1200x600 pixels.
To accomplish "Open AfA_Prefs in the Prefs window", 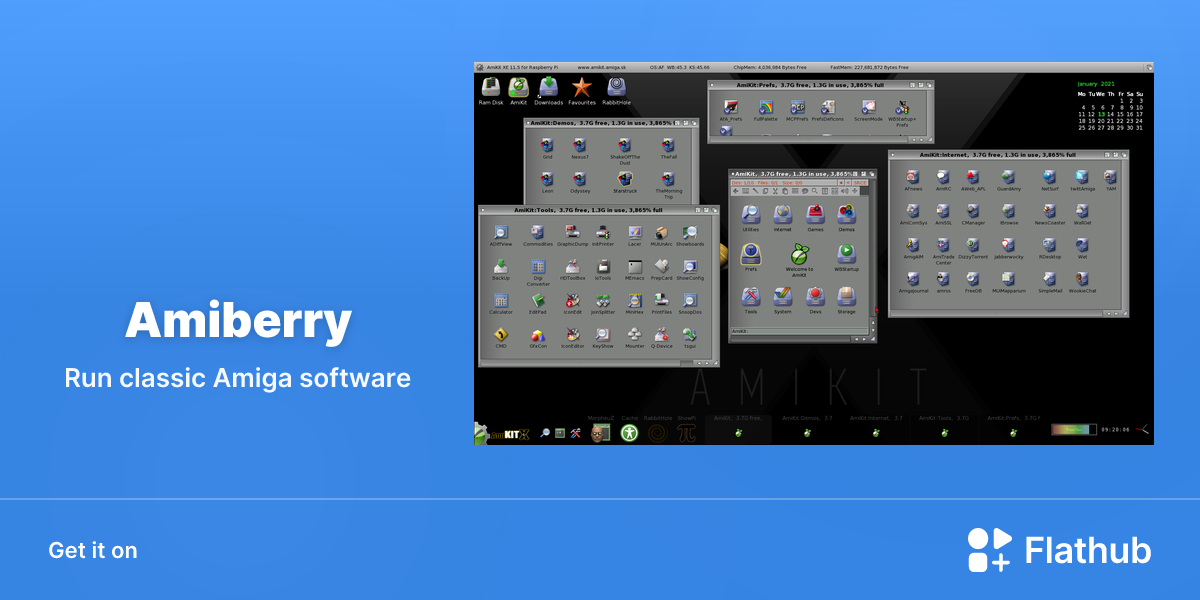I will (x=732, y=109).
